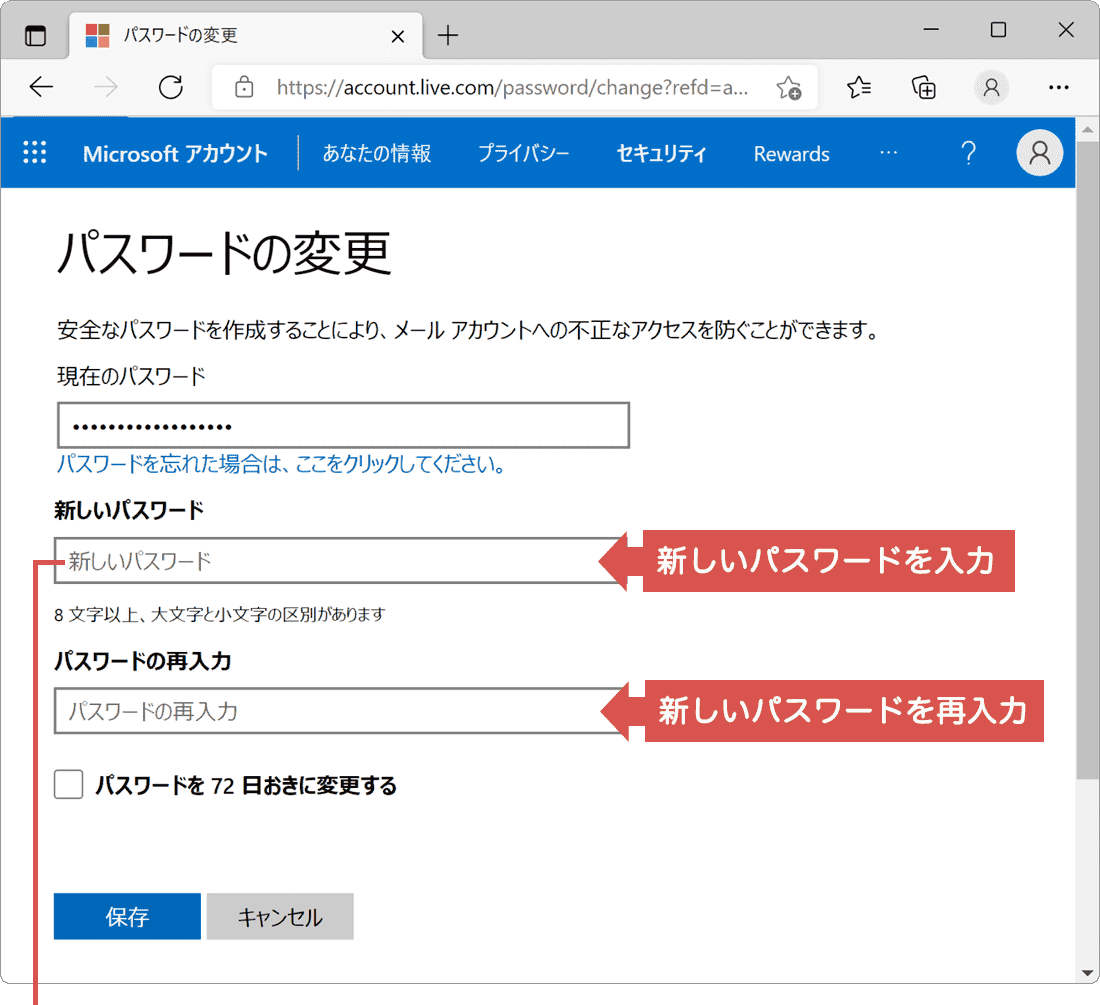Open a new browser tab with the plus
Screen dimensions: 1100x1005
447,35
